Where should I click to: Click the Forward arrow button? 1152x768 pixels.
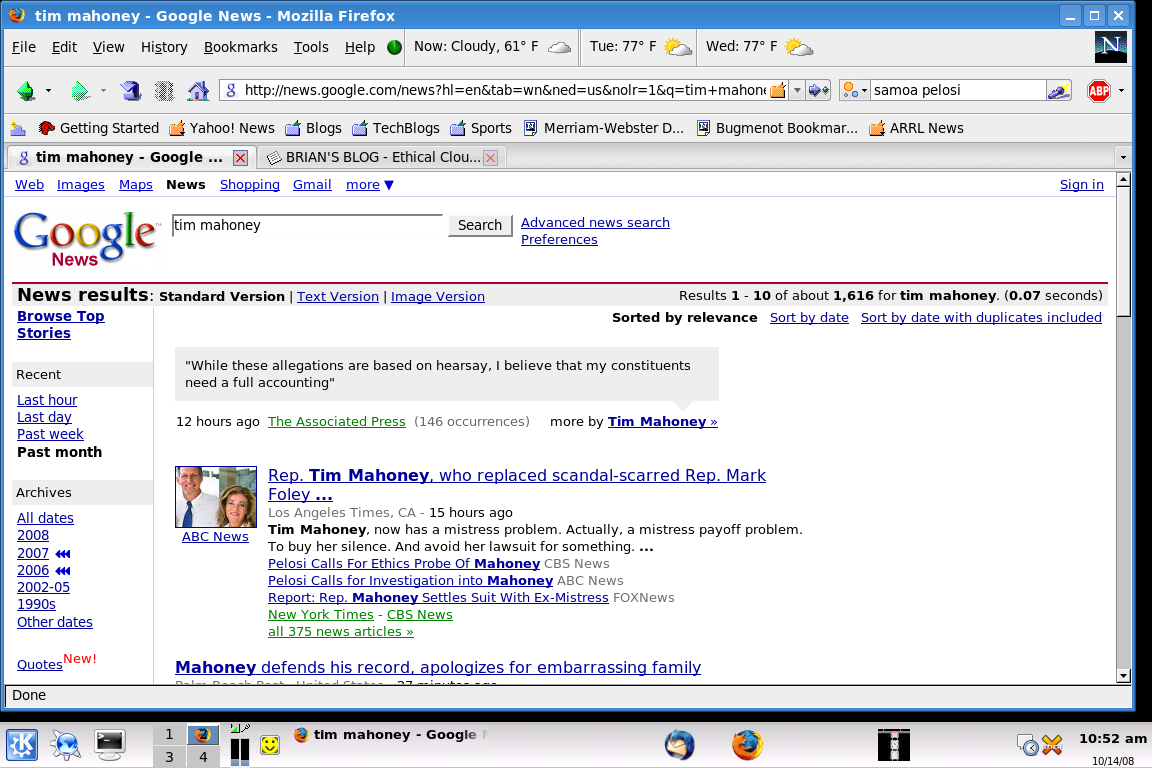pos(79,90)
